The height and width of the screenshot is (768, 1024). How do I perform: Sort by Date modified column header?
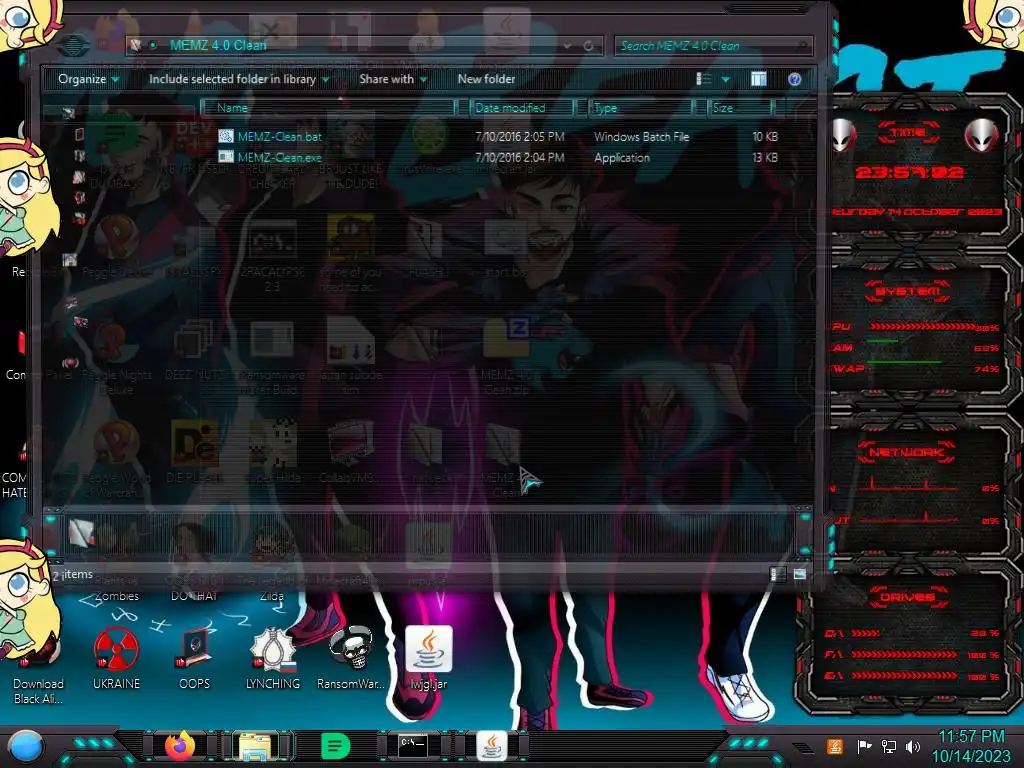point(522,108)
